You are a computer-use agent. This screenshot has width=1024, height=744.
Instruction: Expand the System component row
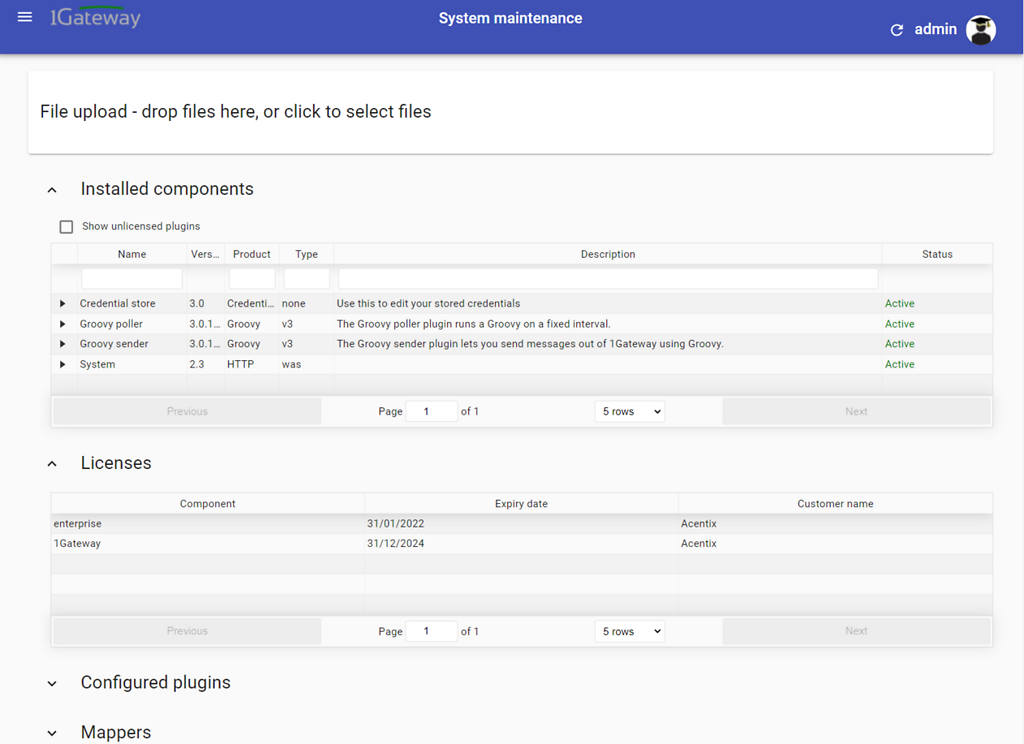(63, 365)
